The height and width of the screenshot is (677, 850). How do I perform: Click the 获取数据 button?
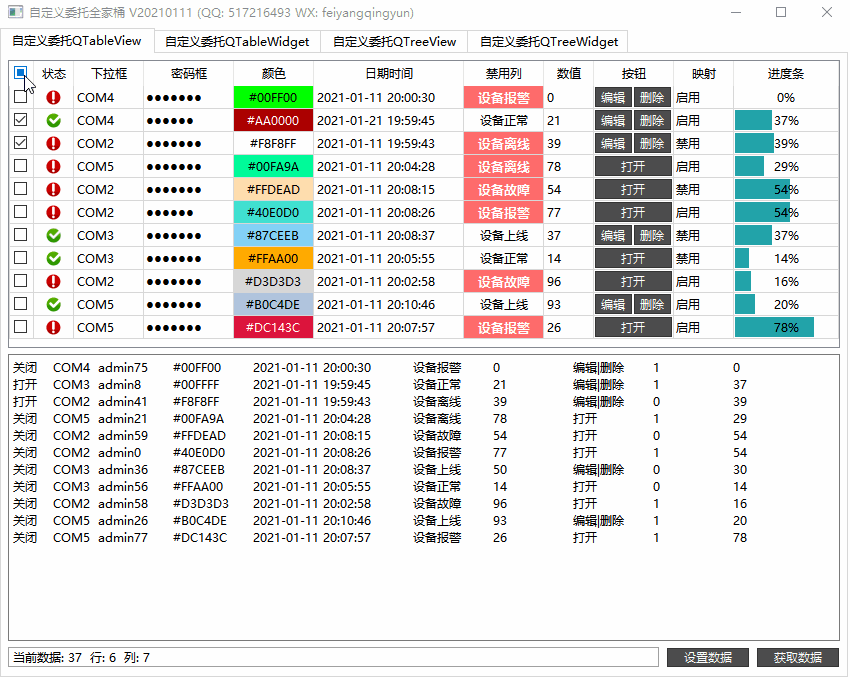pos(797,657)
